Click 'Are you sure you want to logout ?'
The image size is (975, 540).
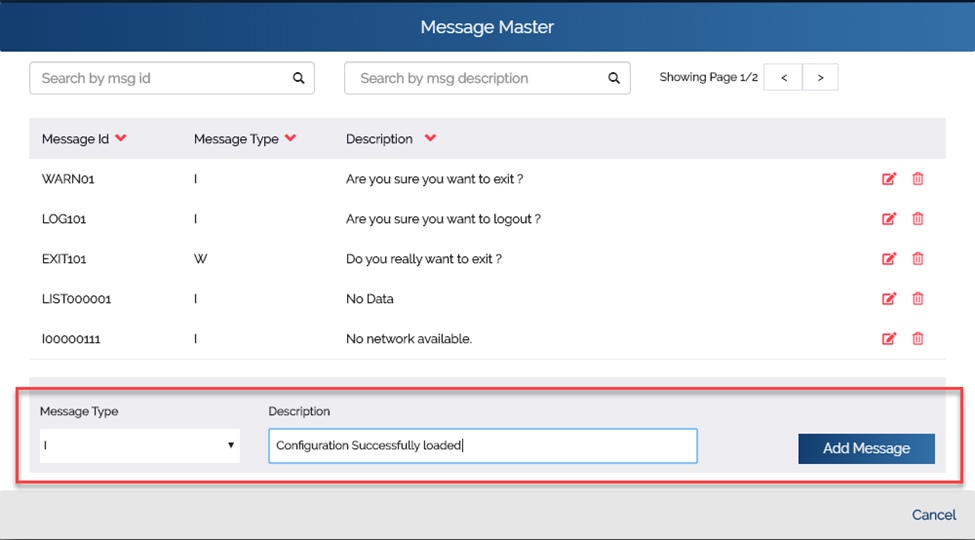[x=443, y=219]
